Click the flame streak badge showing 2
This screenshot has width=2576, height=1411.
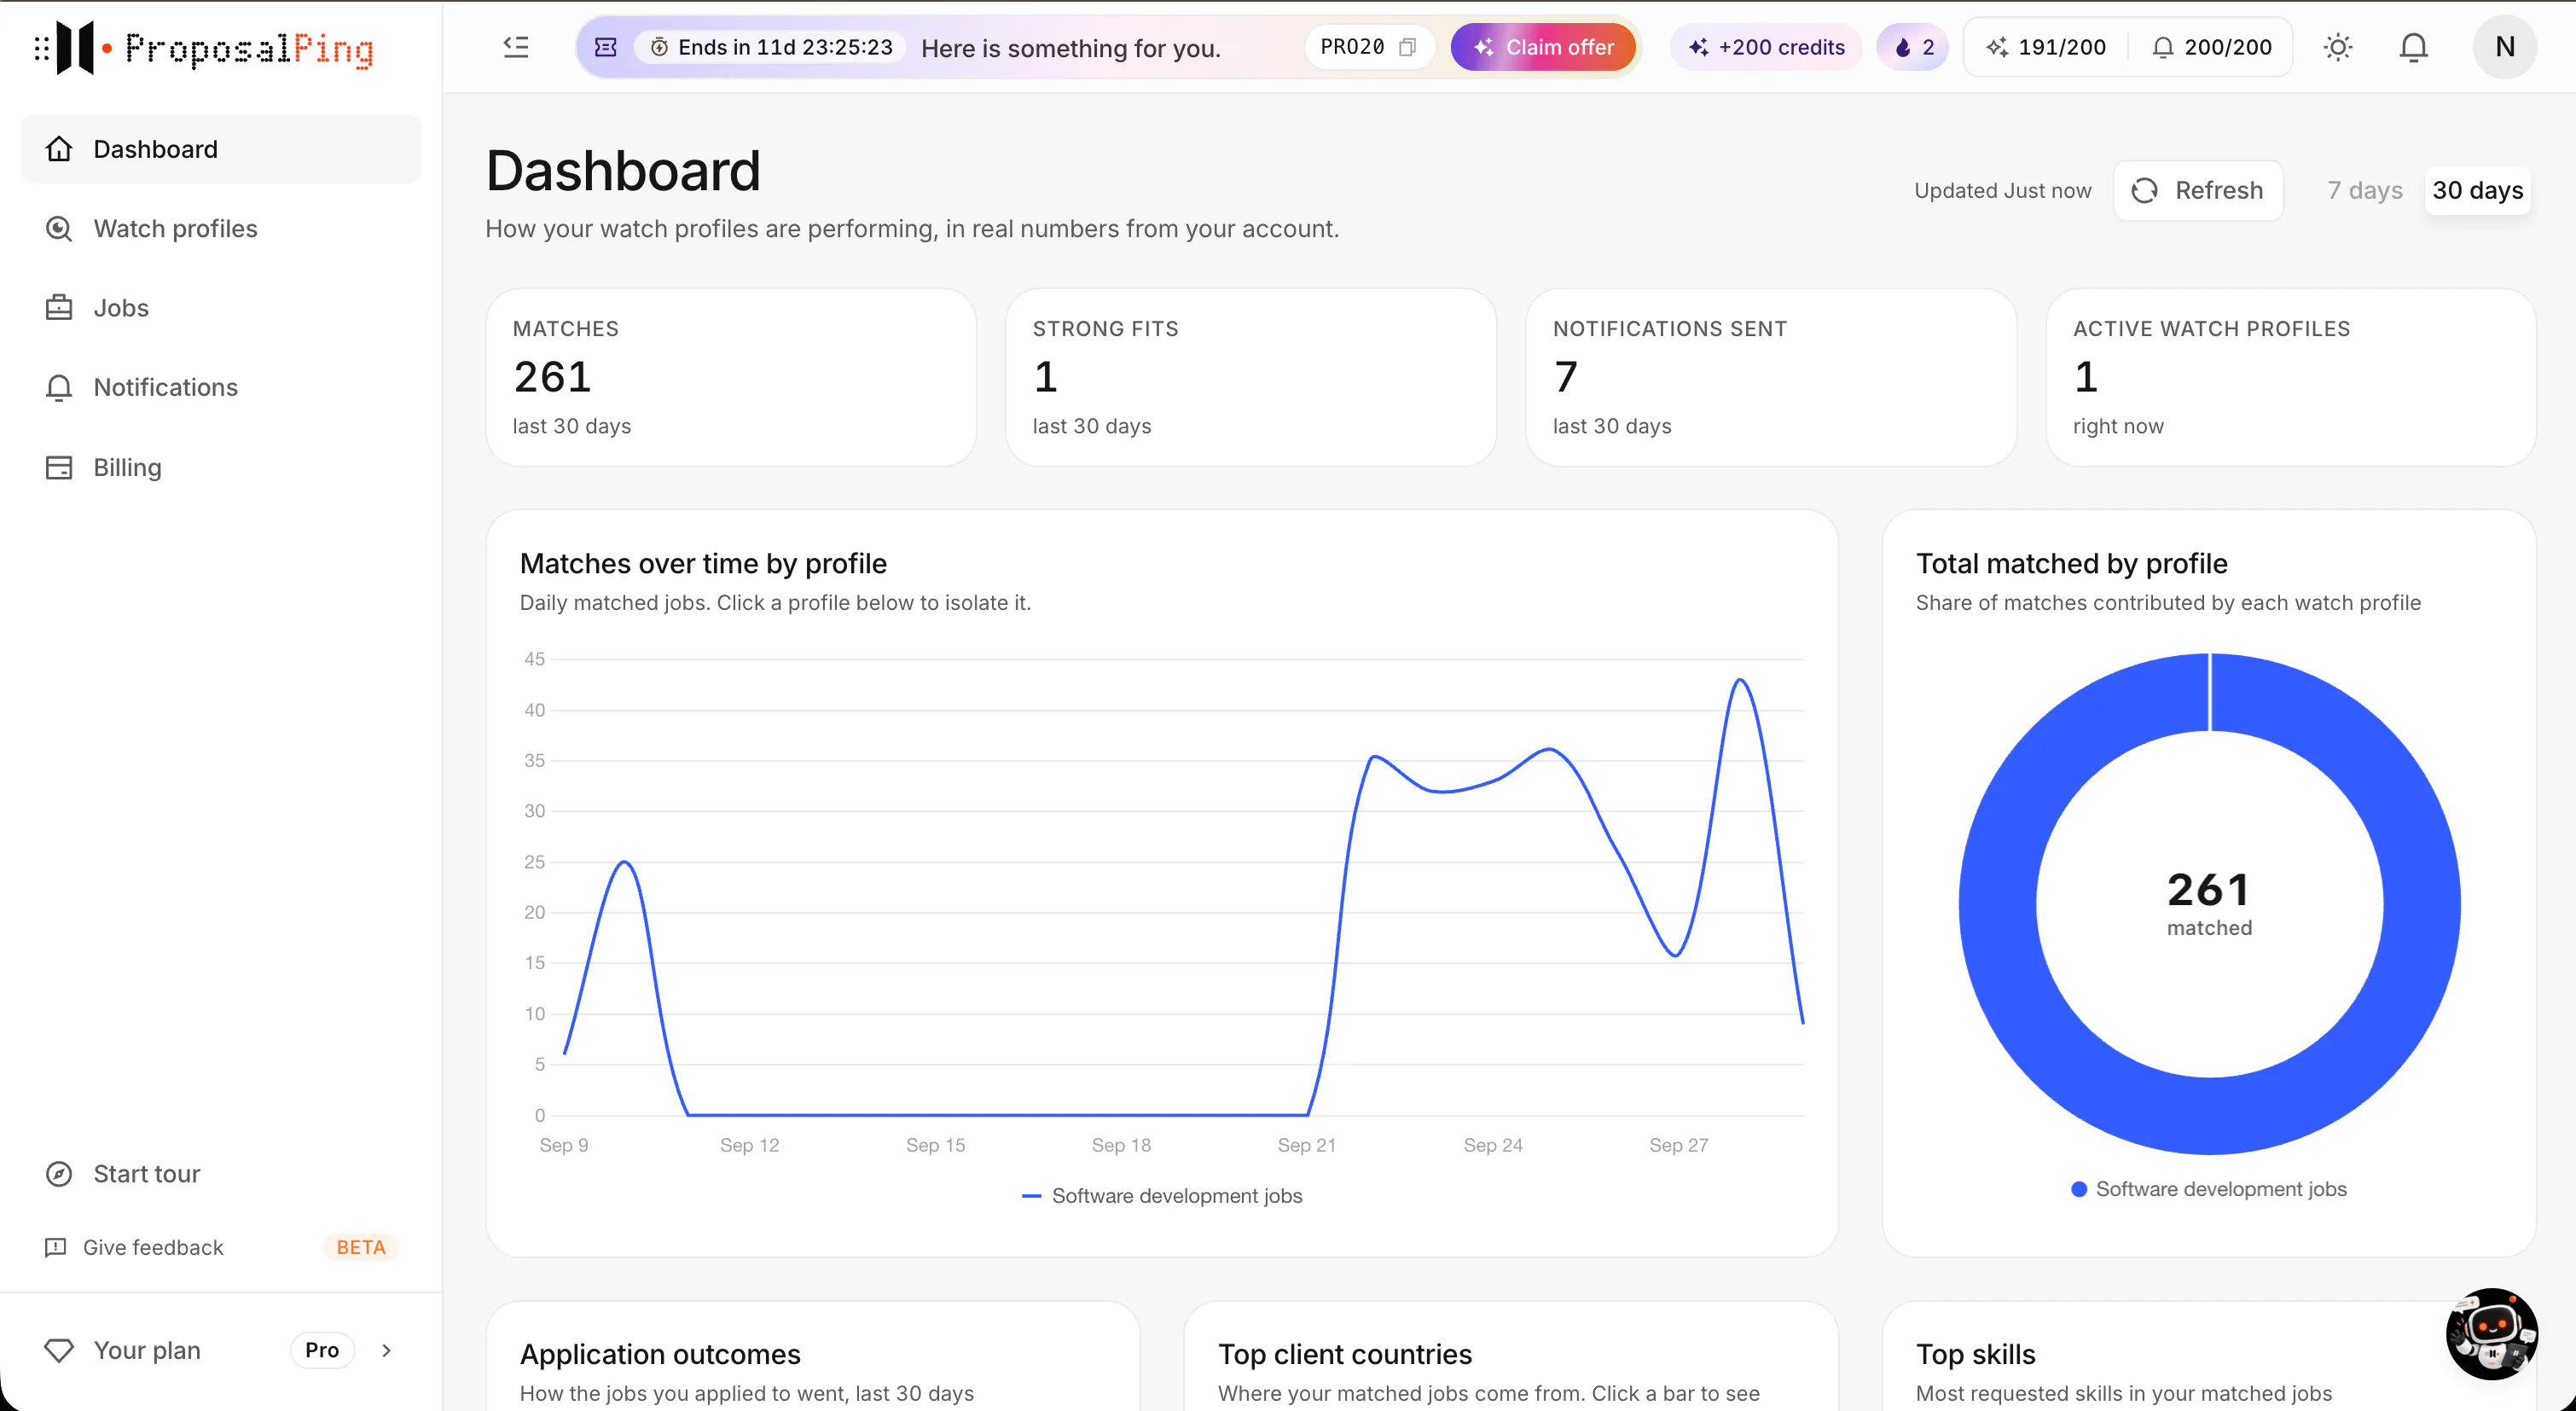click(1913, 47)
